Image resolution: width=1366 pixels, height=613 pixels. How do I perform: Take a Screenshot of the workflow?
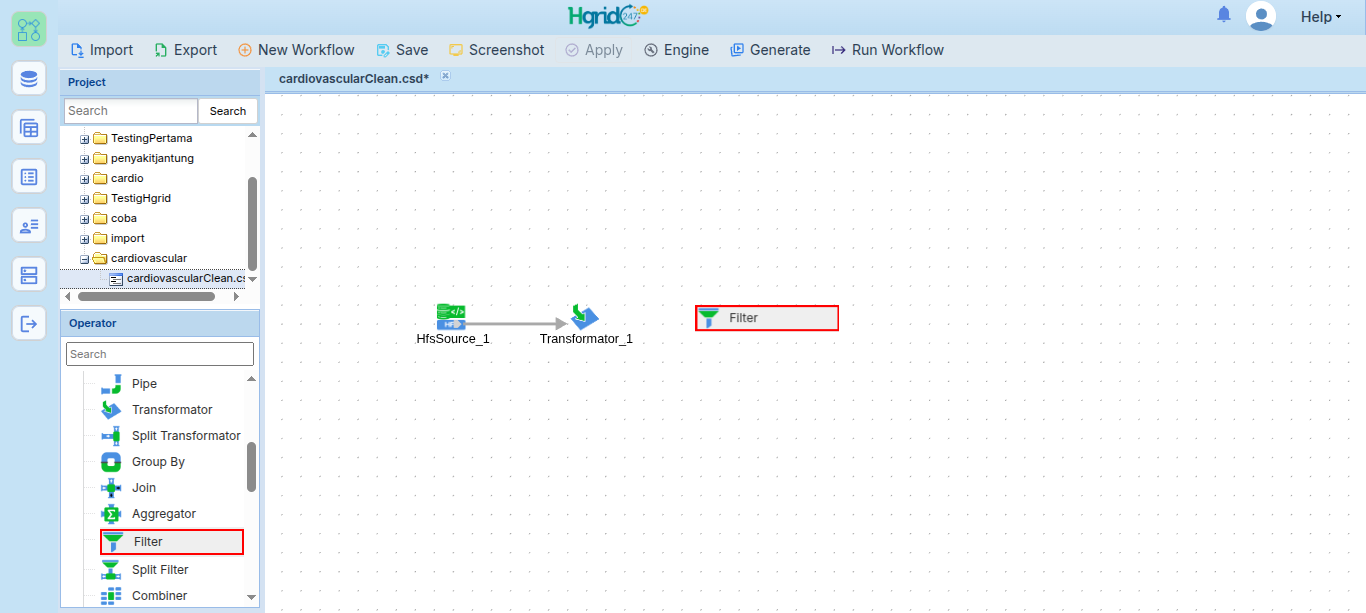[x=497, y=50]
